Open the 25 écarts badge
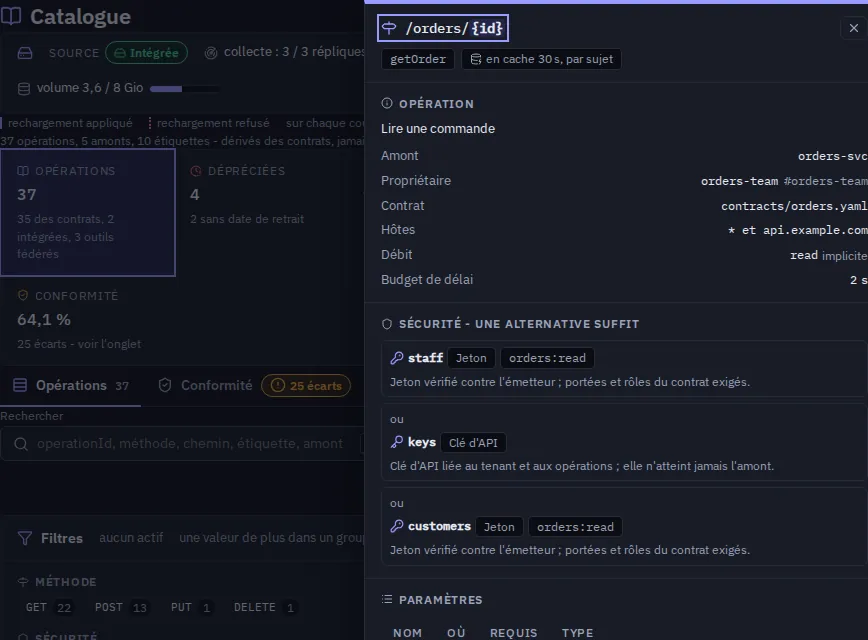The height and width of the screenshot is (640, 868). [x=306, y=386]
